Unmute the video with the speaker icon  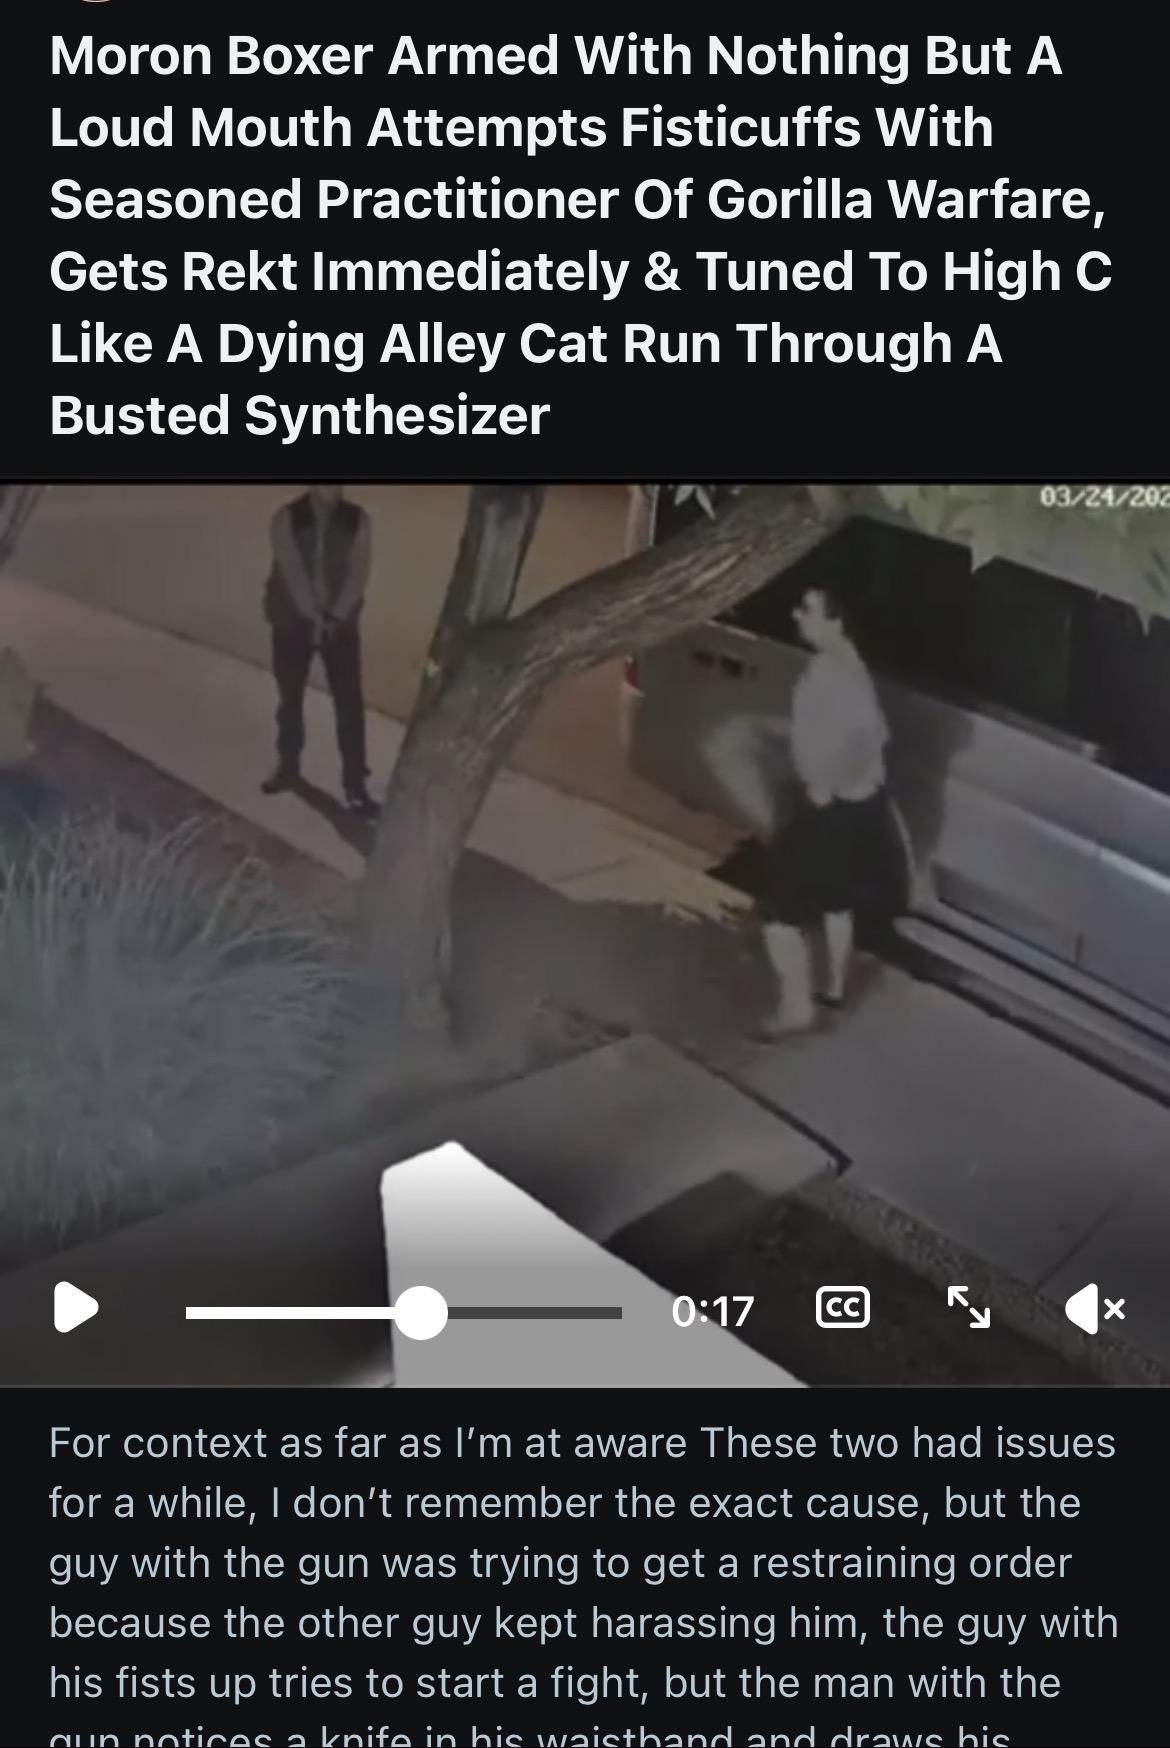point(1095,1308)
